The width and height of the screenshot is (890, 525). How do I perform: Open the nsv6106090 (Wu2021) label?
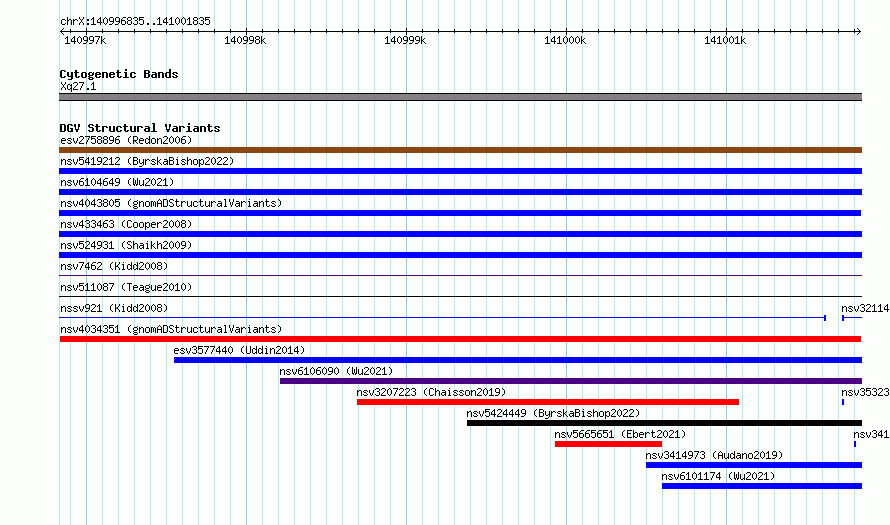tap(336, 371)
